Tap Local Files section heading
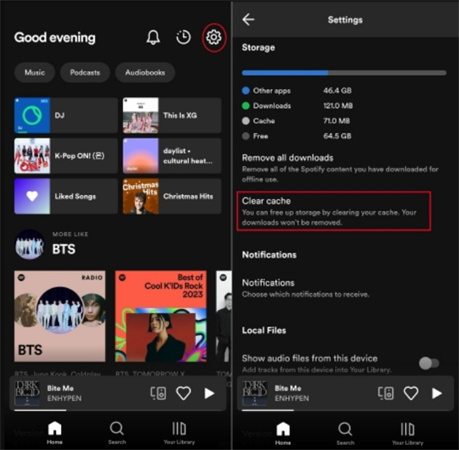The image size is (459, 450). coord(264,330)
